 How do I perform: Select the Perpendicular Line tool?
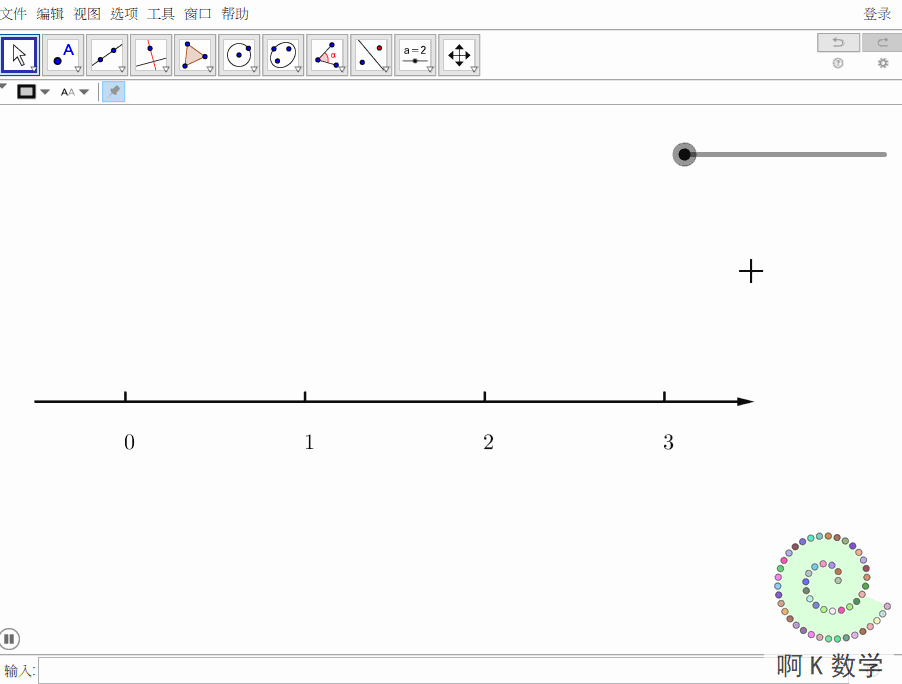coord(151,55)
